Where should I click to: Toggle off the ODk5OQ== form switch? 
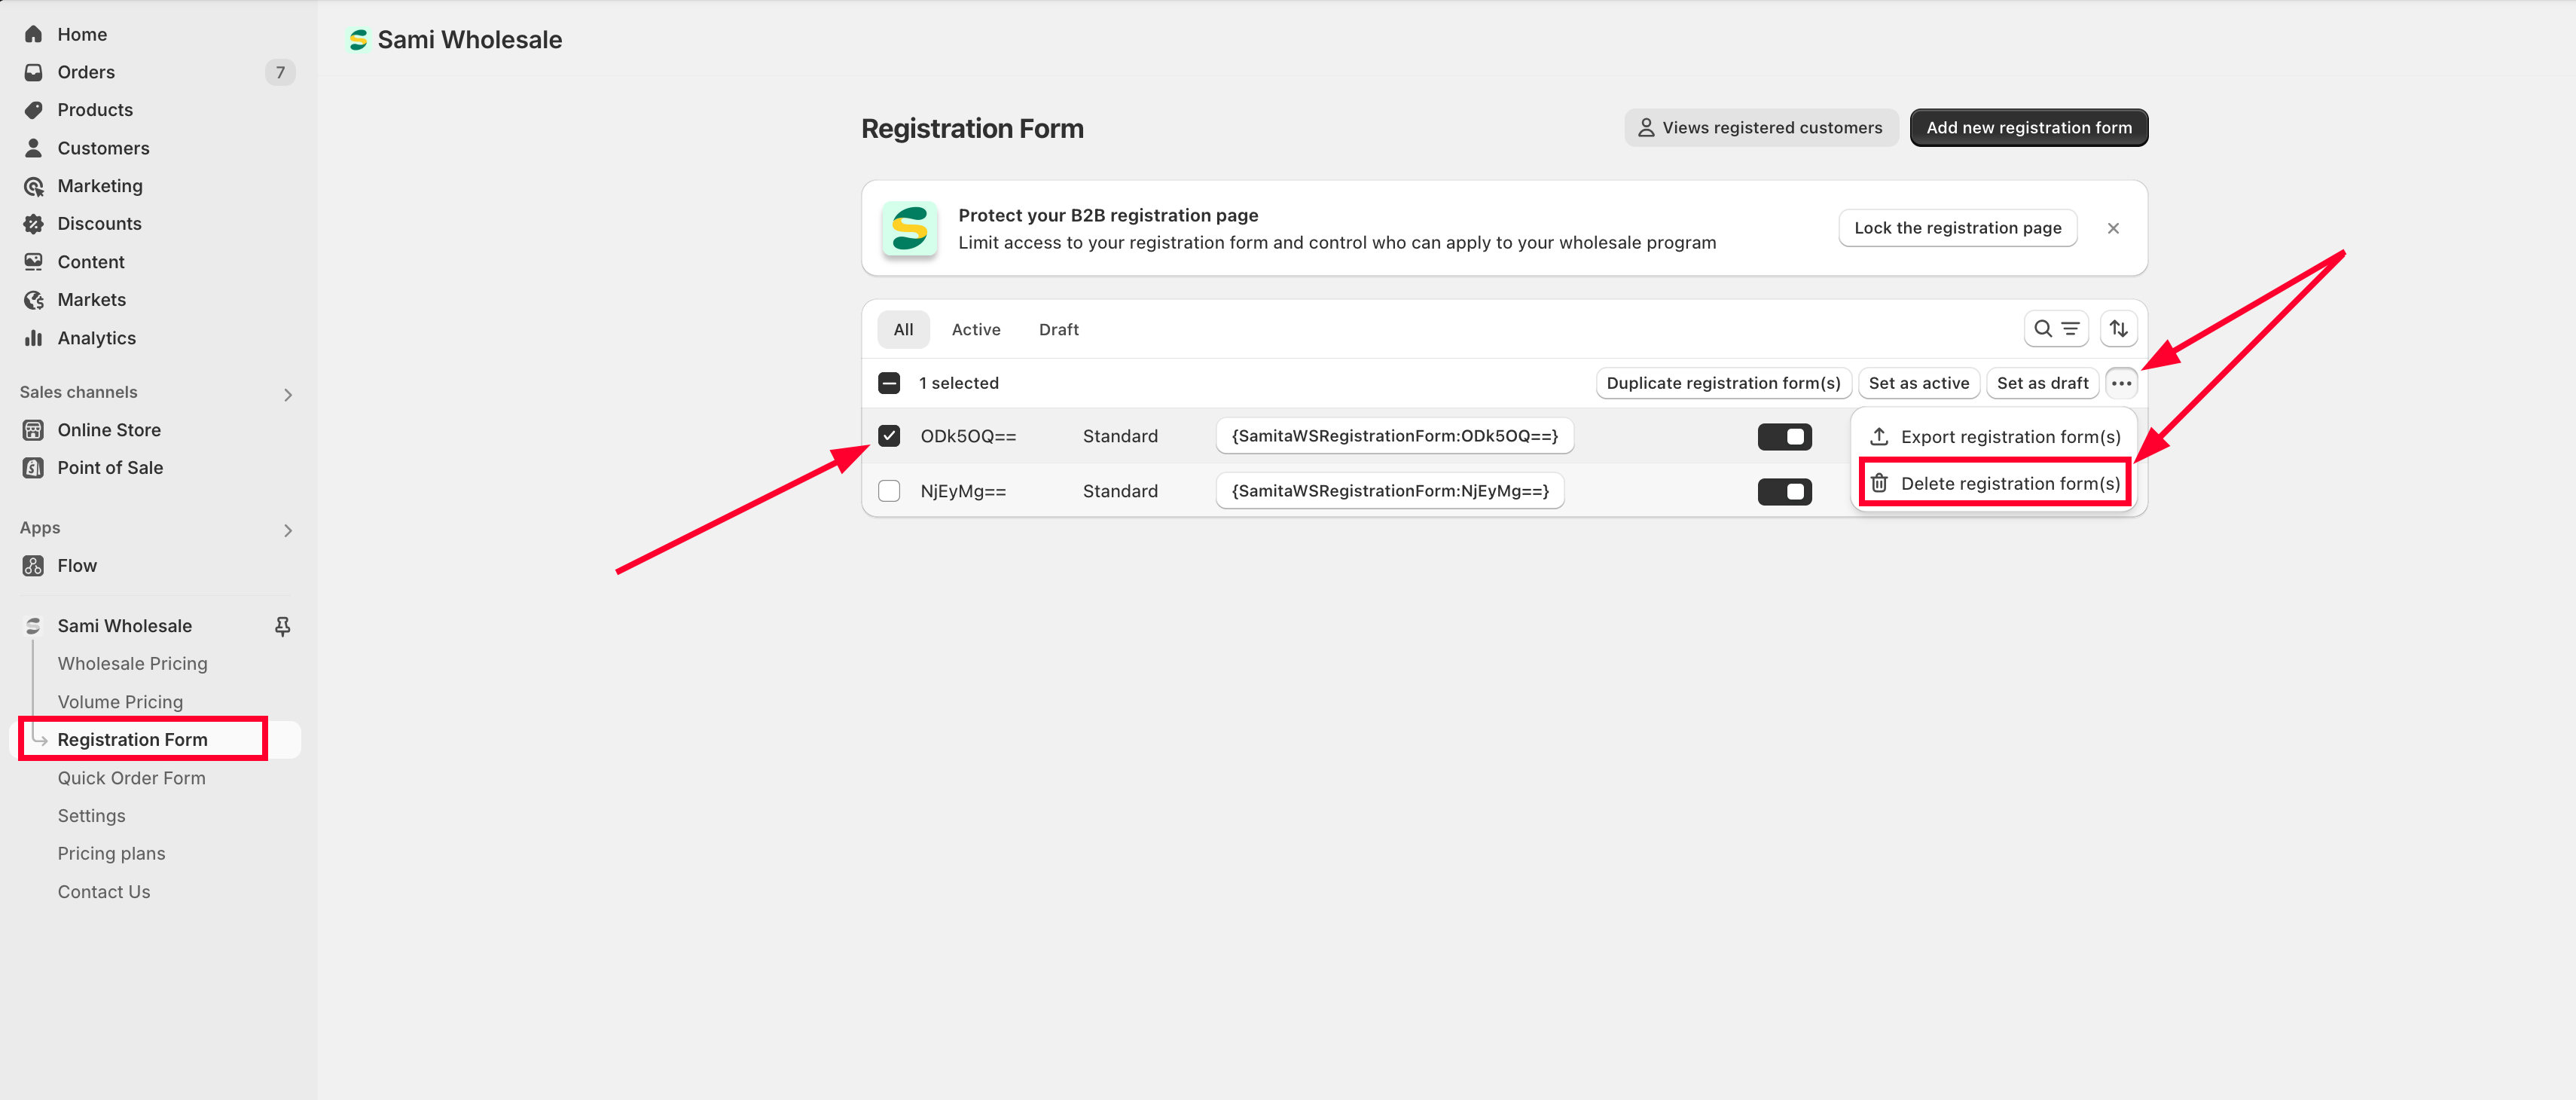click(x=1784, y=437)
